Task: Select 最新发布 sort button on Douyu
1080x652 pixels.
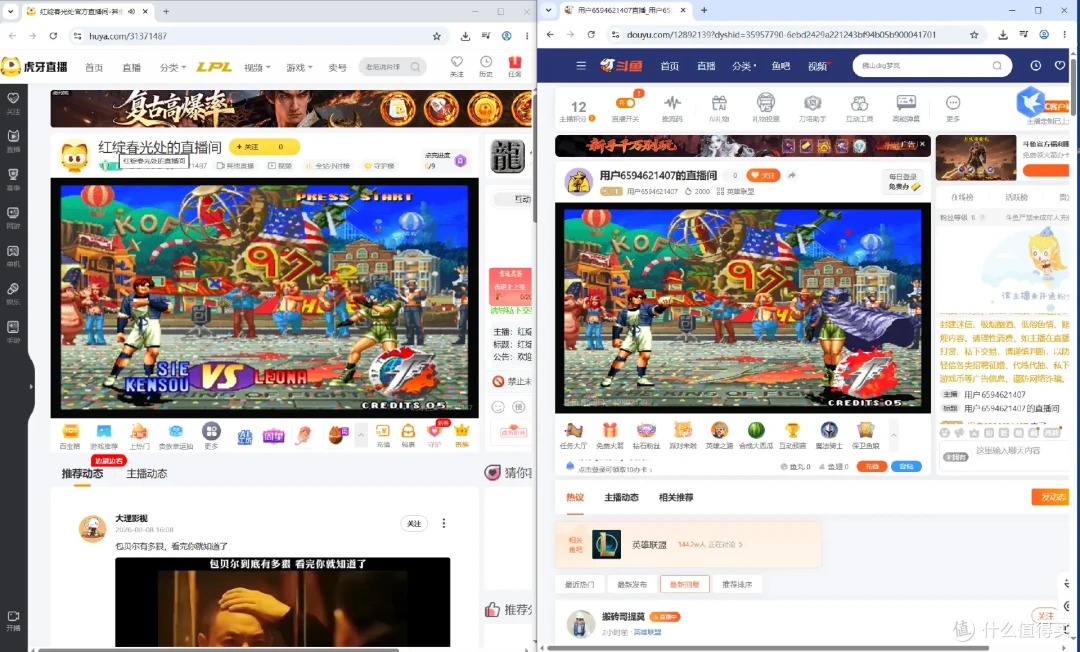Action: point(632,584)
